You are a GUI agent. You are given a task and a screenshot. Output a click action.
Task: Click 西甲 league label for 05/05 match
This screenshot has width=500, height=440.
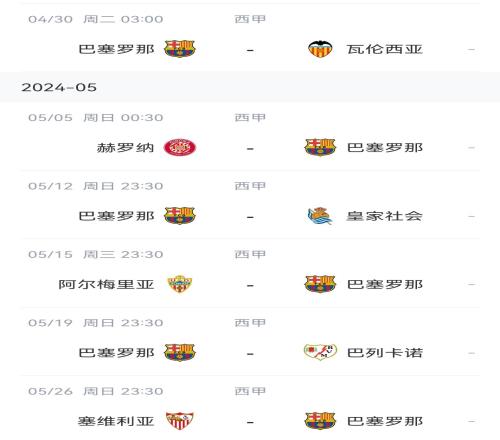[250, 117]
